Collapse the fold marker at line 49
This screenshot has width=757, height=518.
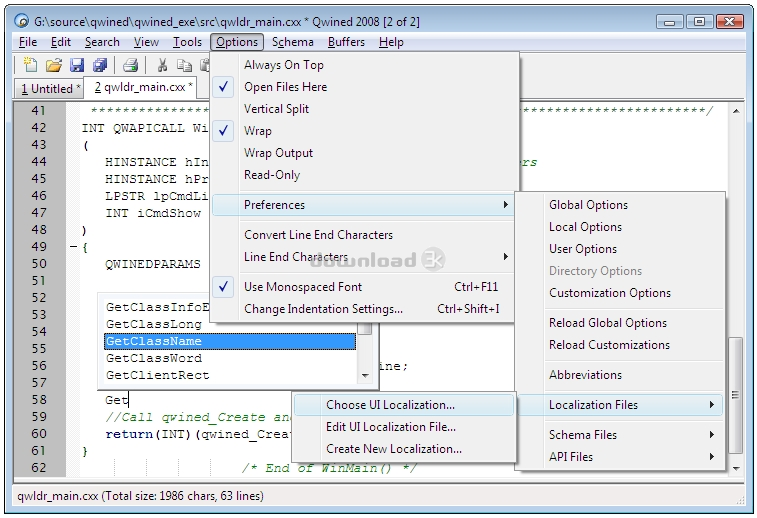[x=73, y=247]
